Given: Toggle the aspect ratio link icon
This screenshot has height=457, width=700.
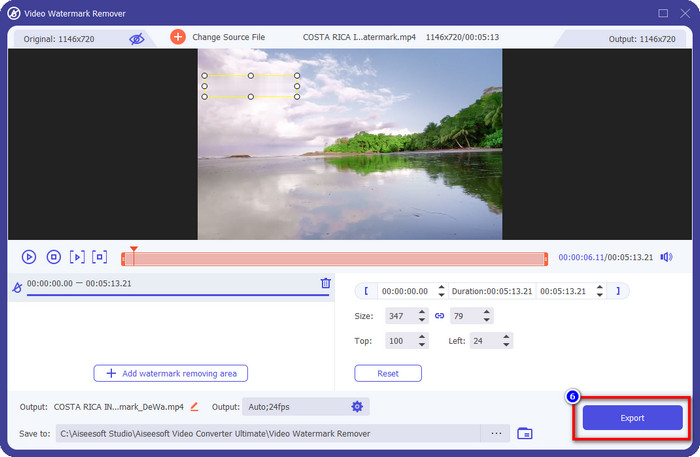Looking at the screenshot, I should tap(439, 316).
